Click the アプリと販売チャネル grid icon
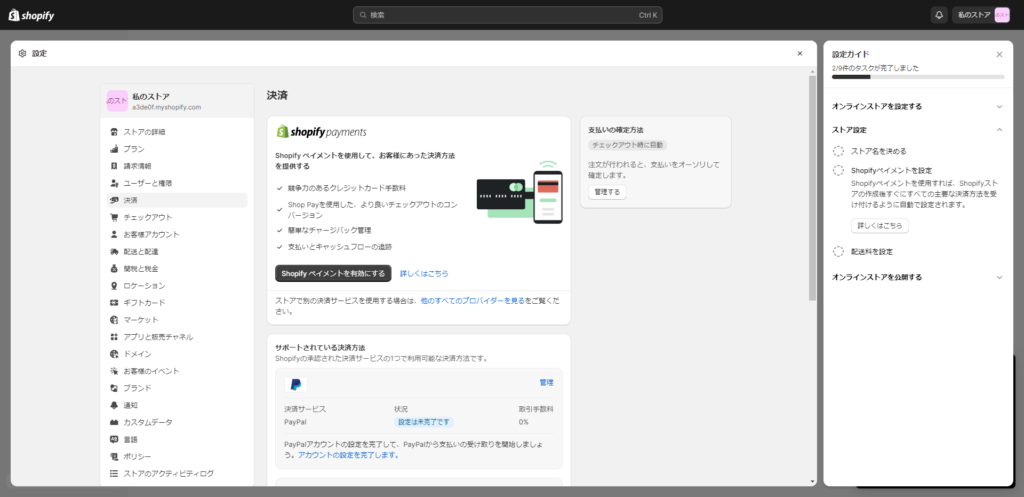This screenshot has width=1024, height=497. [114, 336]
